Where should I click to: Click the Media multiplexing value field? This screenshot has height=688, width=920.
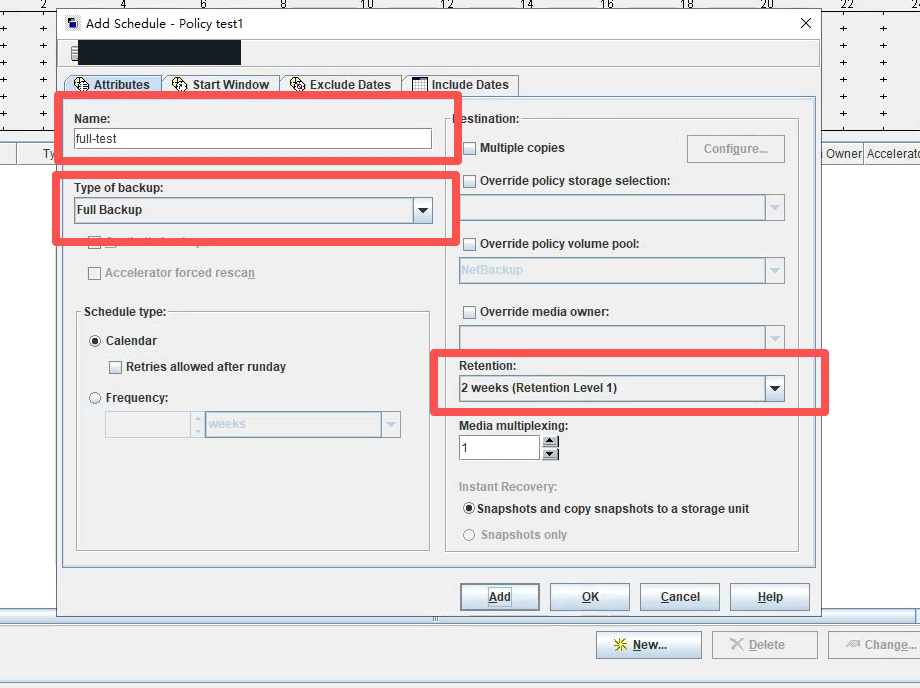point(499,448)
